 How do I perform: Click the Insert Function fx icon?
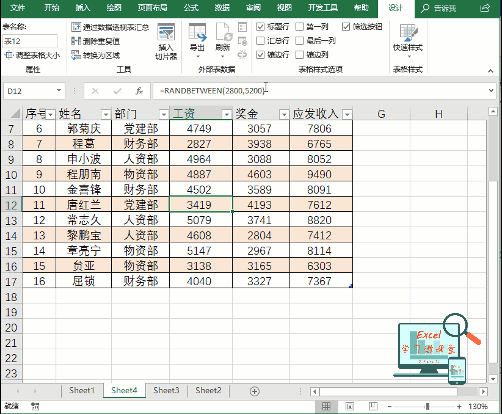coord(139,91)
